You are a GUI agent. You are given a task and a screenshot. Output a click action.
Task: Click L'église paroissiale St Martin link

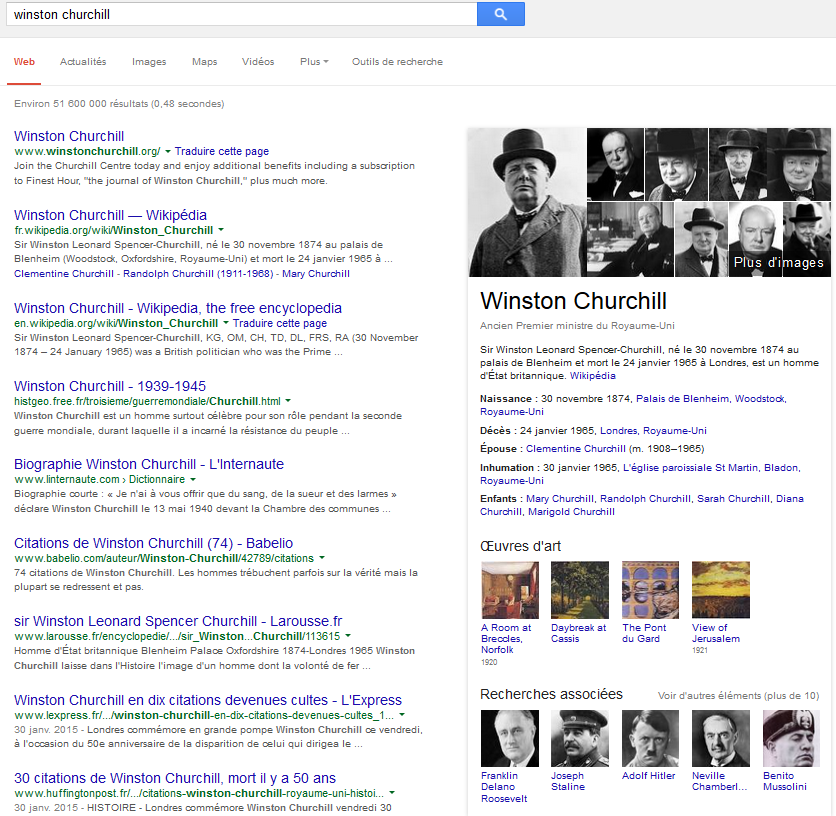pos(690,468)
